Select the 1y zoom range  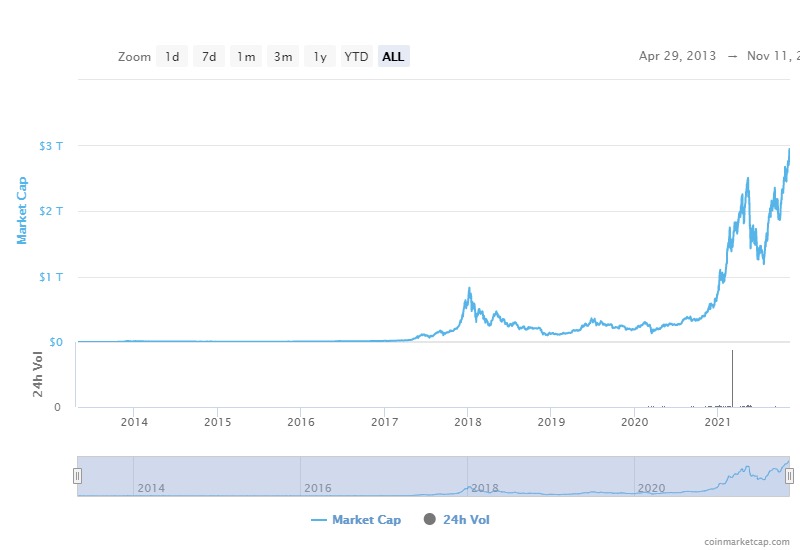click(x=320, y=57)
